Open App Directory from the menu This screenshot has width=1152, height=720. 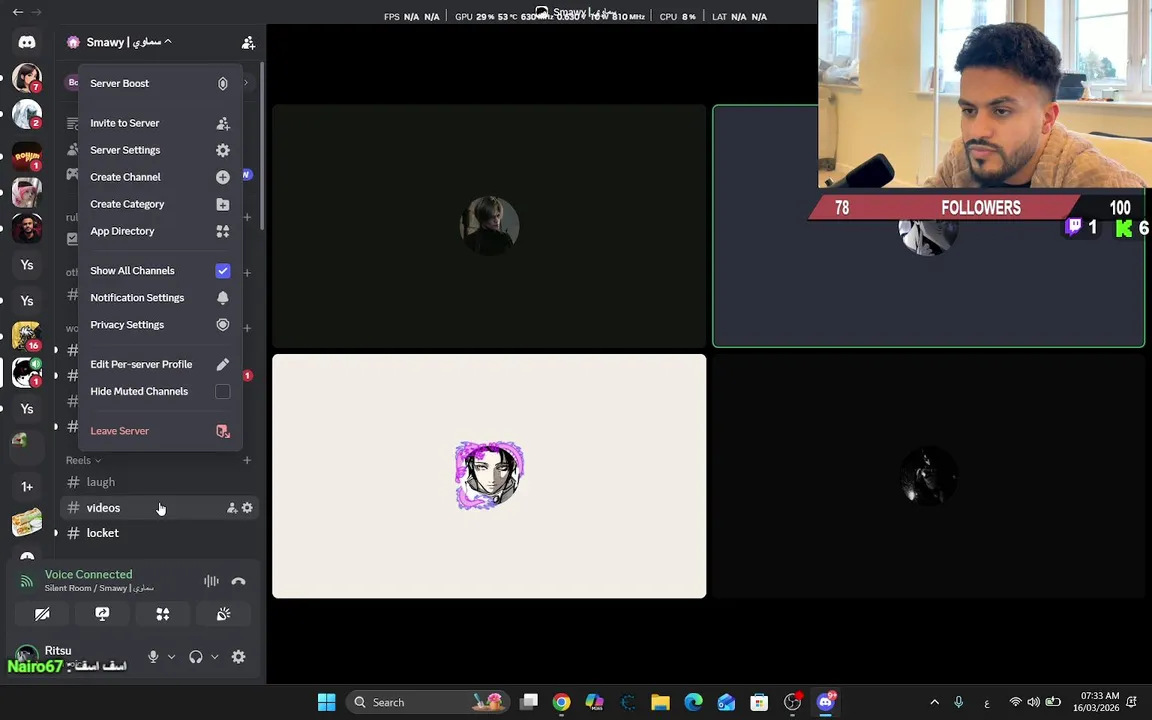coord(160,231)
